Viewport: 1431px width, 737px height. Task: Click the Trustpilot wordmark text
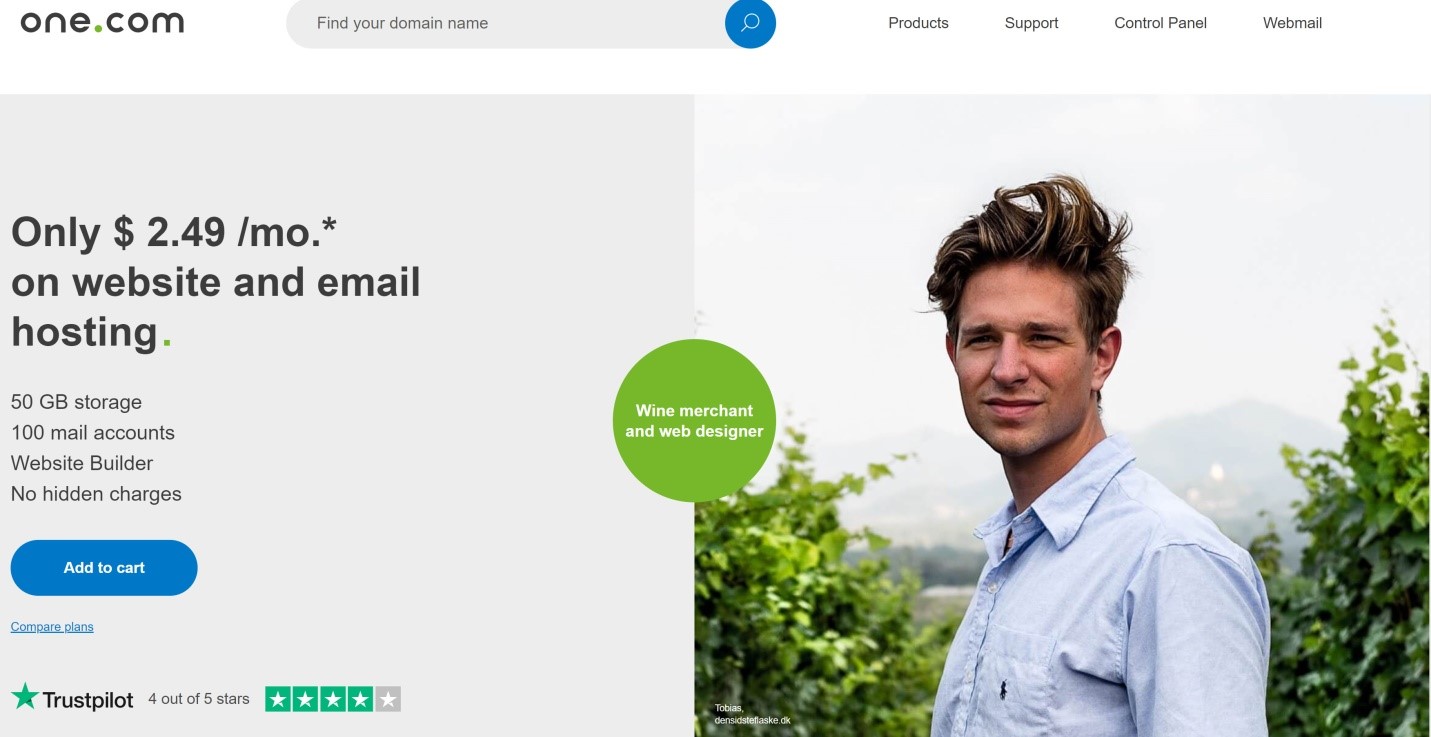point(88,700)
